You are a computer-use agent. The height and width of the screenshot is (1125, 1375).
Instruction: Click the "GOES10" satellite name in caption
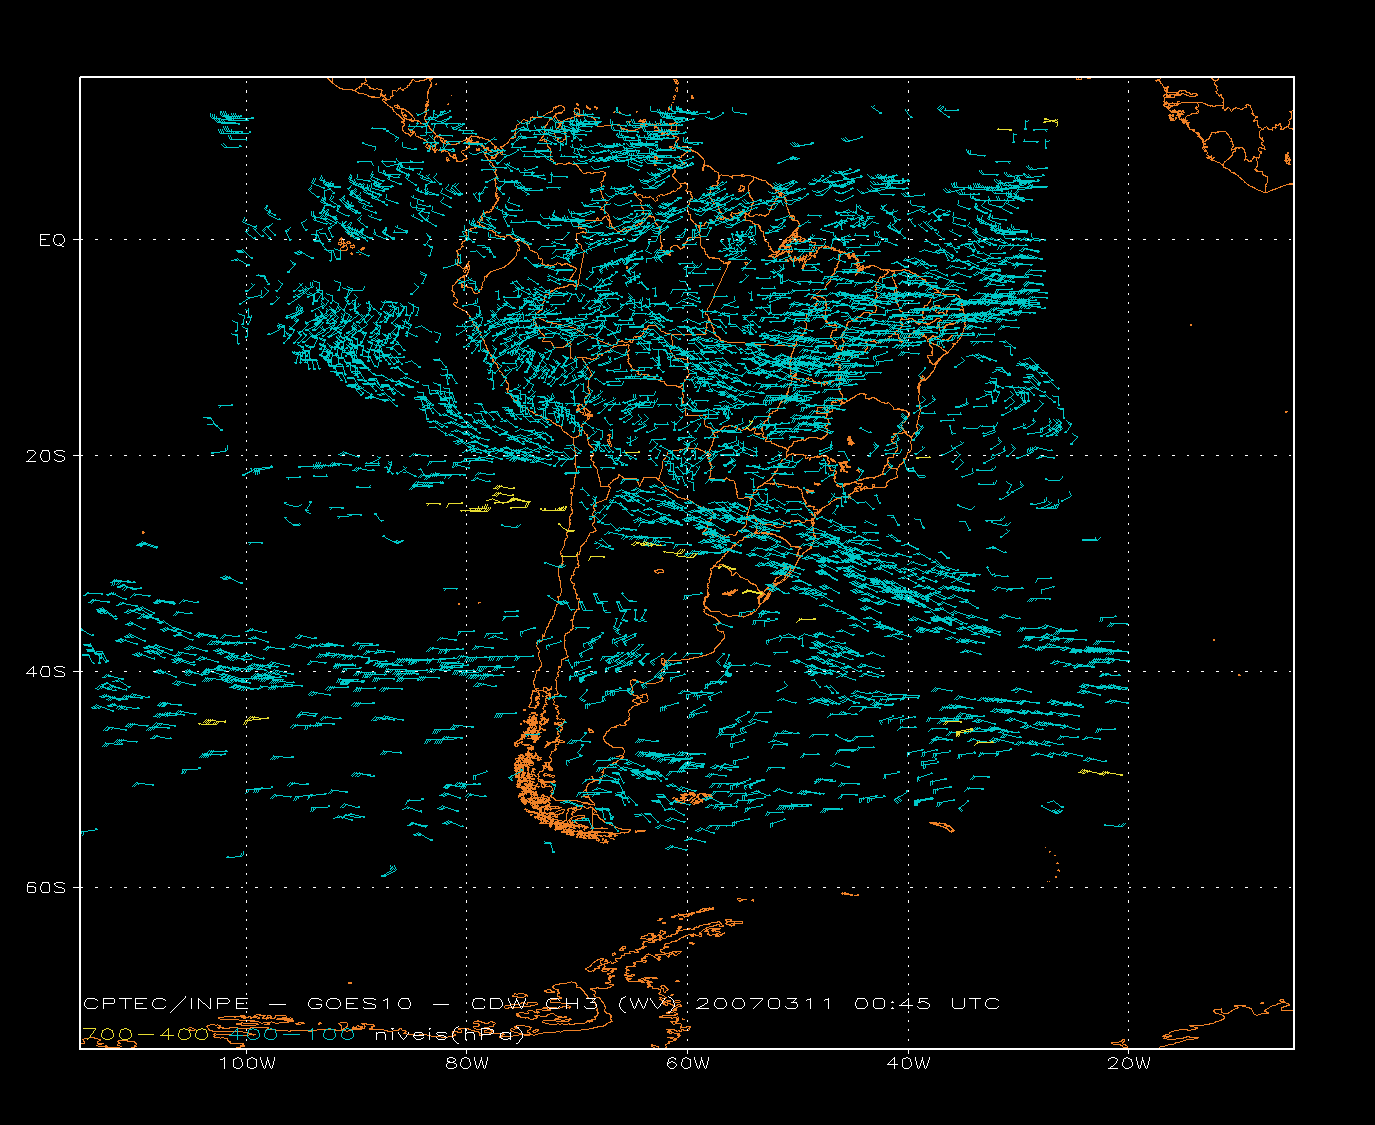[359, 1004]
